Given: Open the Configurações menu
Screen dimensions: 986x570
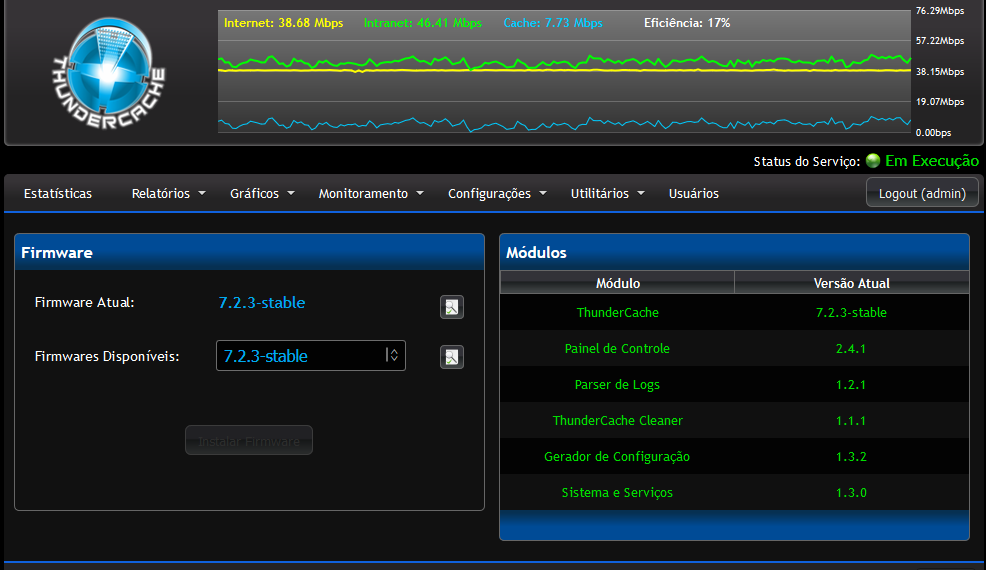Looking at the screenshot, I should click(x=497, y=194).
